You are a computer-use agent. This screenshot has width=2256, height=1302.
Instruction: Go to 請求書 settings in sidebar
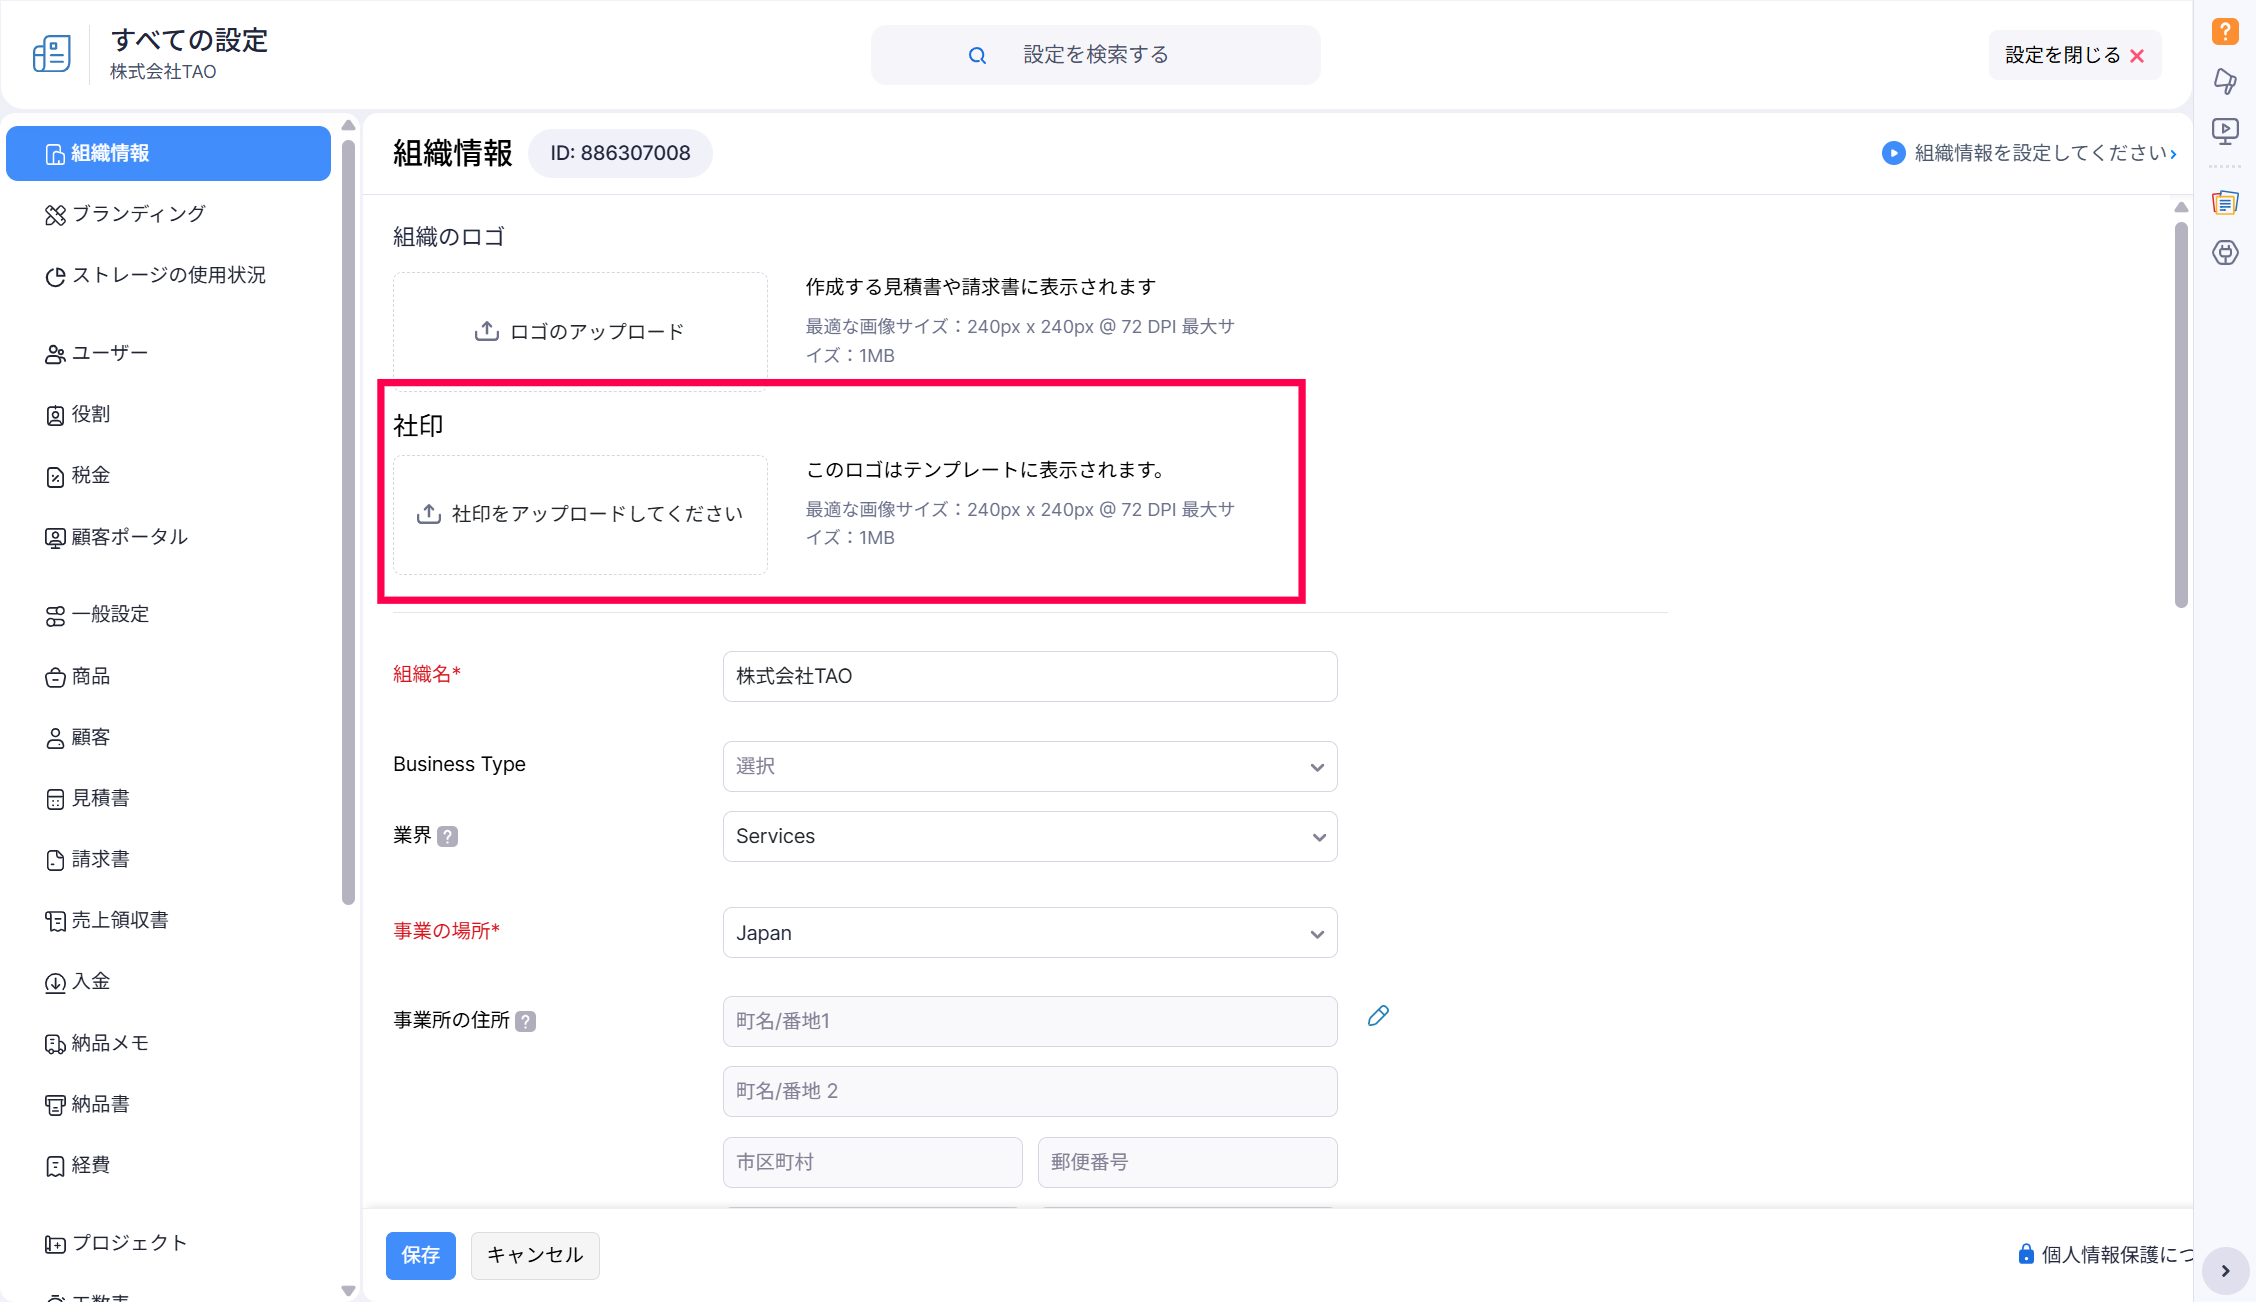click(x=100, y=859)
